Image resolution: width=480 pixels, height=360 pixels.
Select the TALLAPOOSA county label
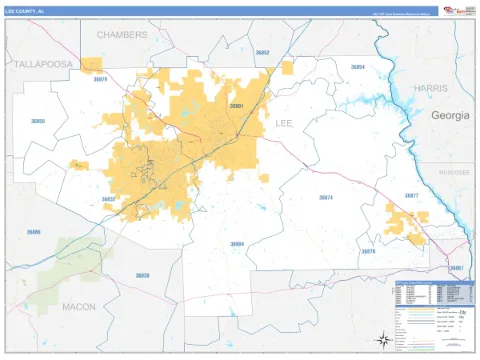(43, 64)
